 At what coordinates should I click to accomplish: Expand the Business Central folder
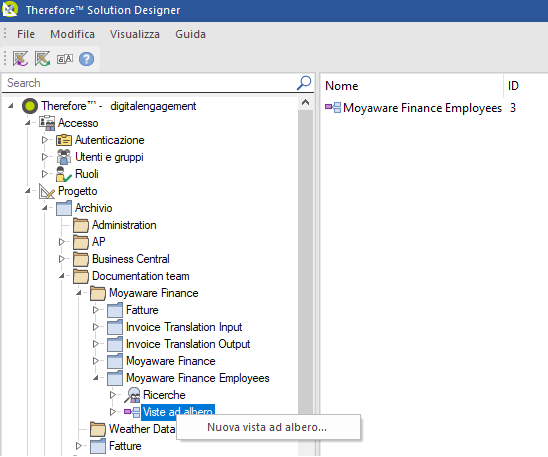tap(62, 259)
